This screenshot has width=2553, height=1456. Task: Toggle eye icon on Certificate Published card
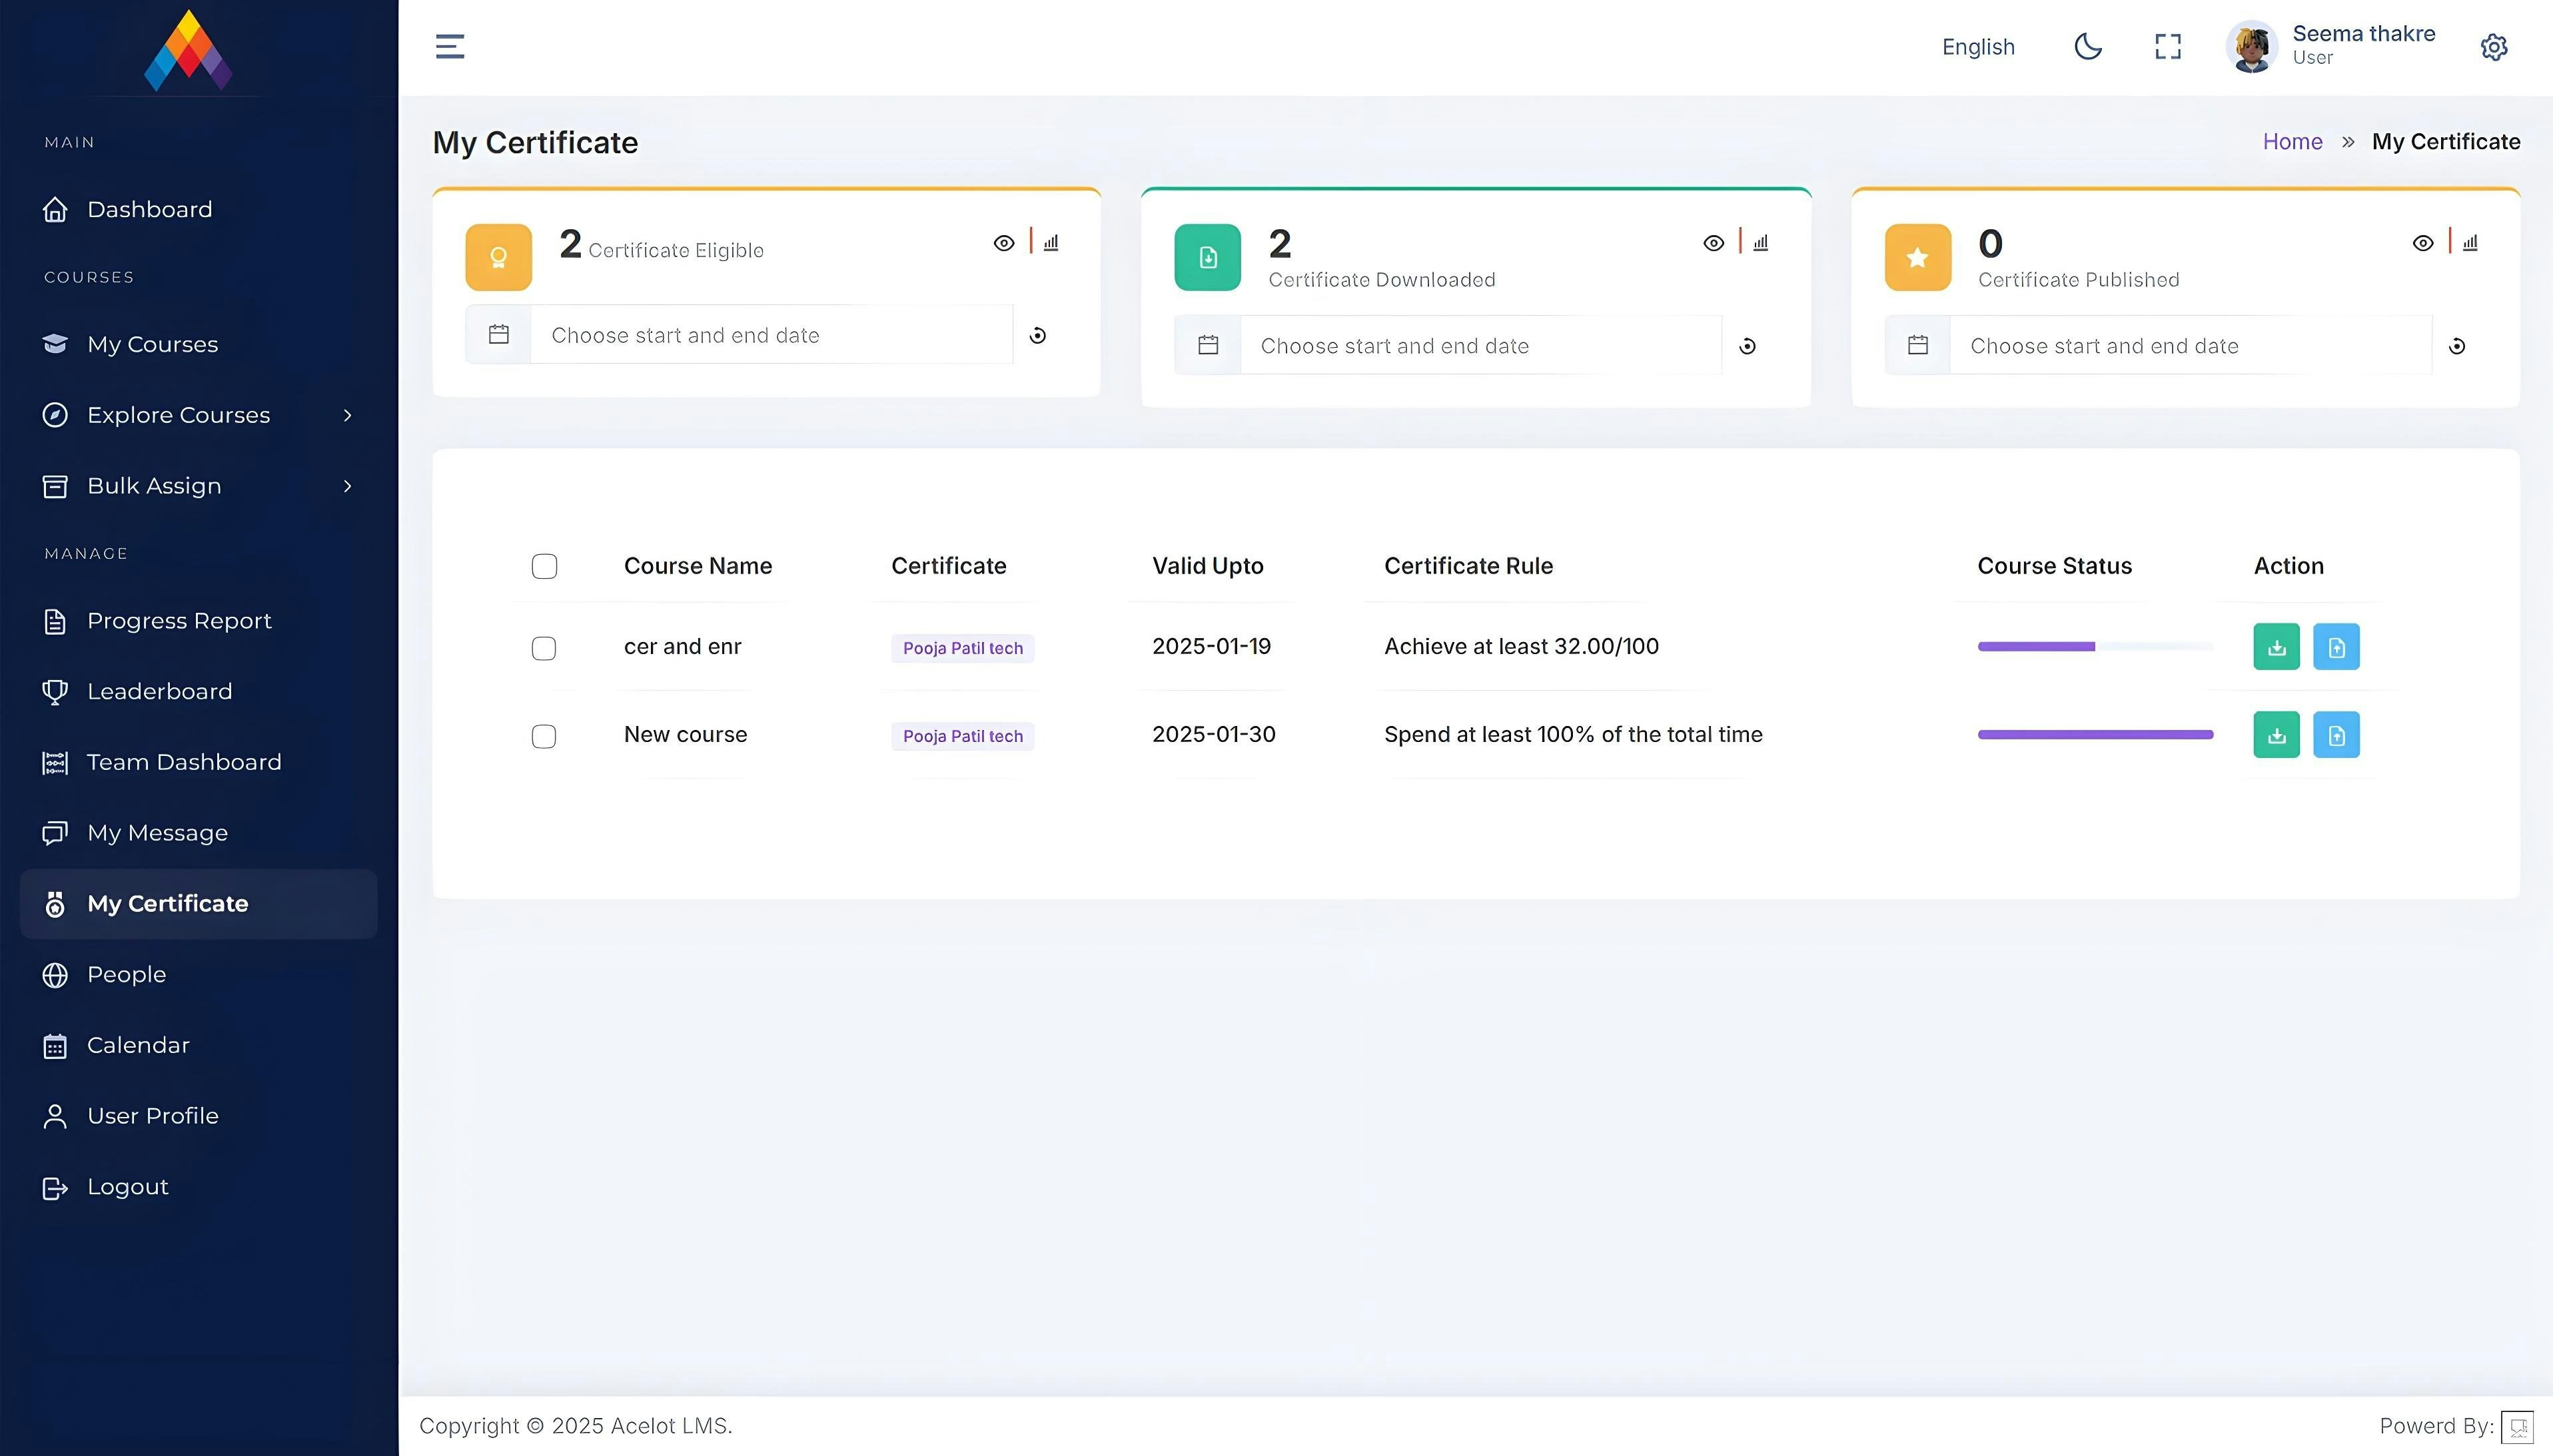[x=2422, y=243]
